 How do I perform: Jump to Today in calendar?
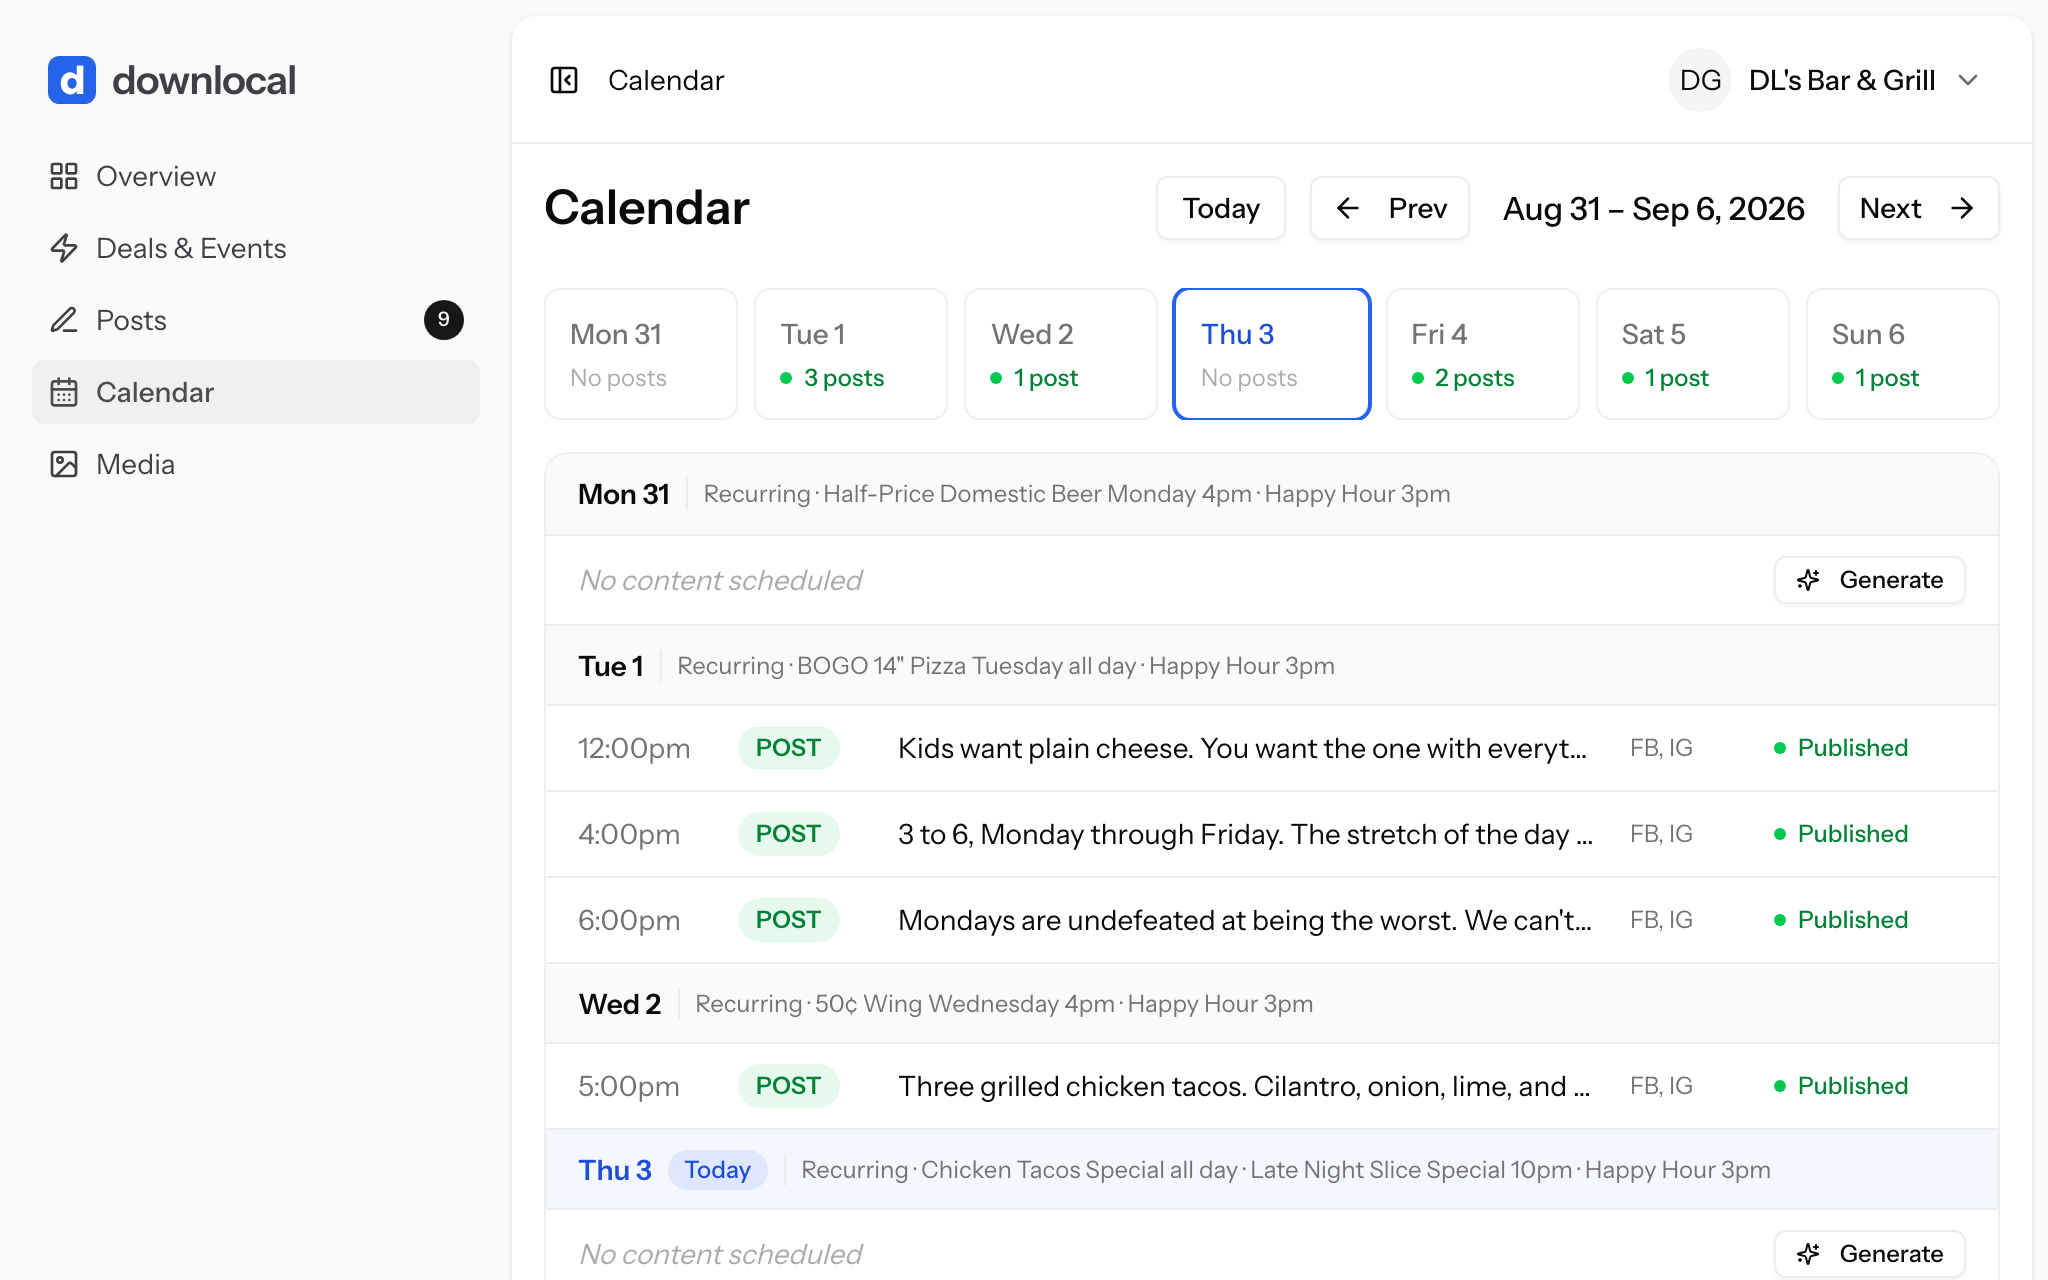point(1221,208)
